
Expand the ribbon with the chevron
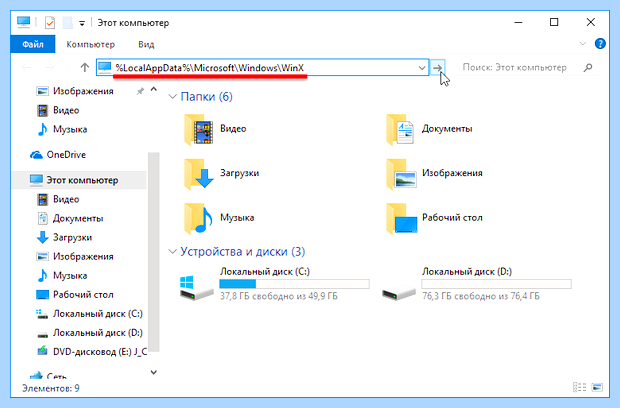click(x=583, y=43)
